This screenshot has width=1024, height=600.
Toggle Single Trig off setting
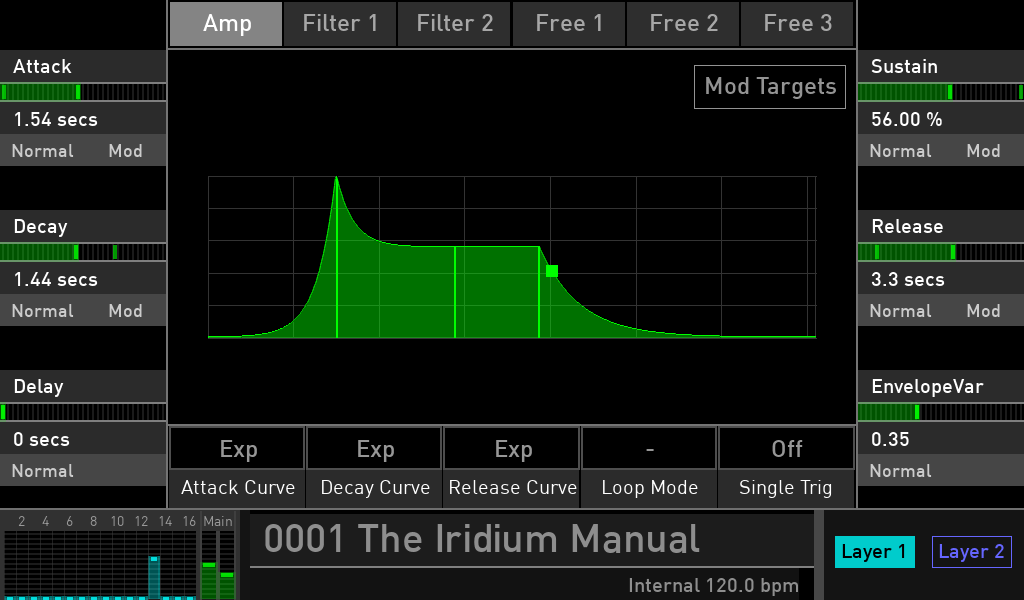786,450
